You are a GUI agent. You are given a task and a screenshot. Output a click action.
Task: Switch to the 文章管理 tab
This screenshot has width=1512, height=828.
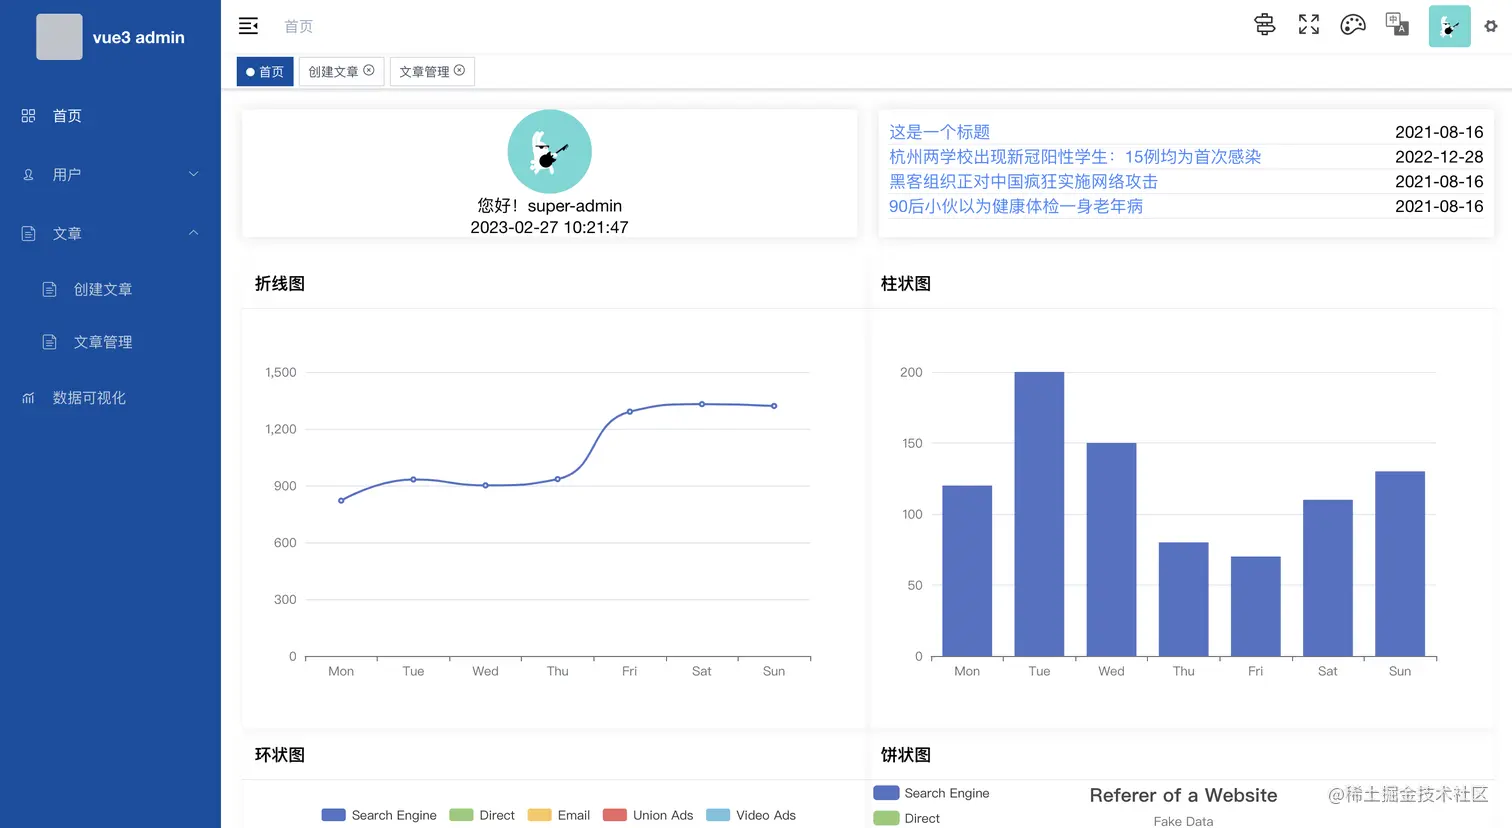click(432, 72)
